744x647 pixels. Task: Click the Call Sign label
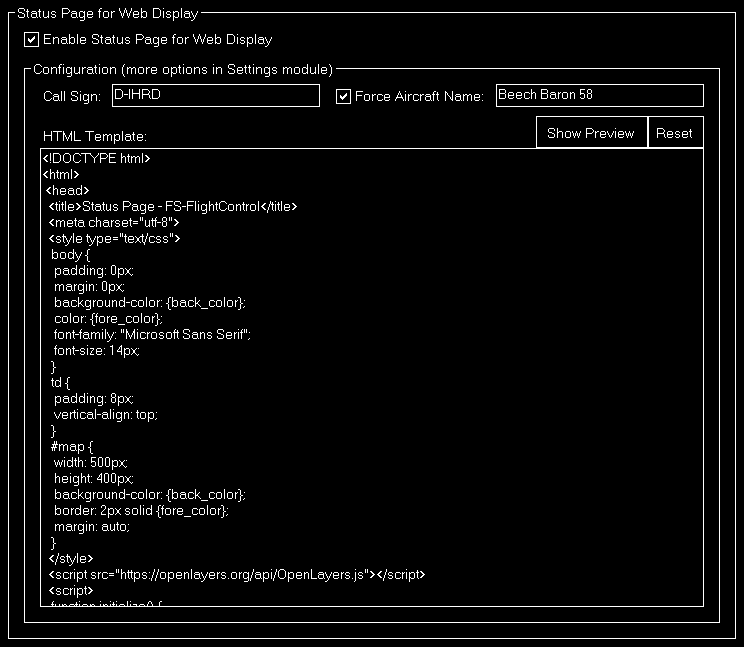pos(72,97)
